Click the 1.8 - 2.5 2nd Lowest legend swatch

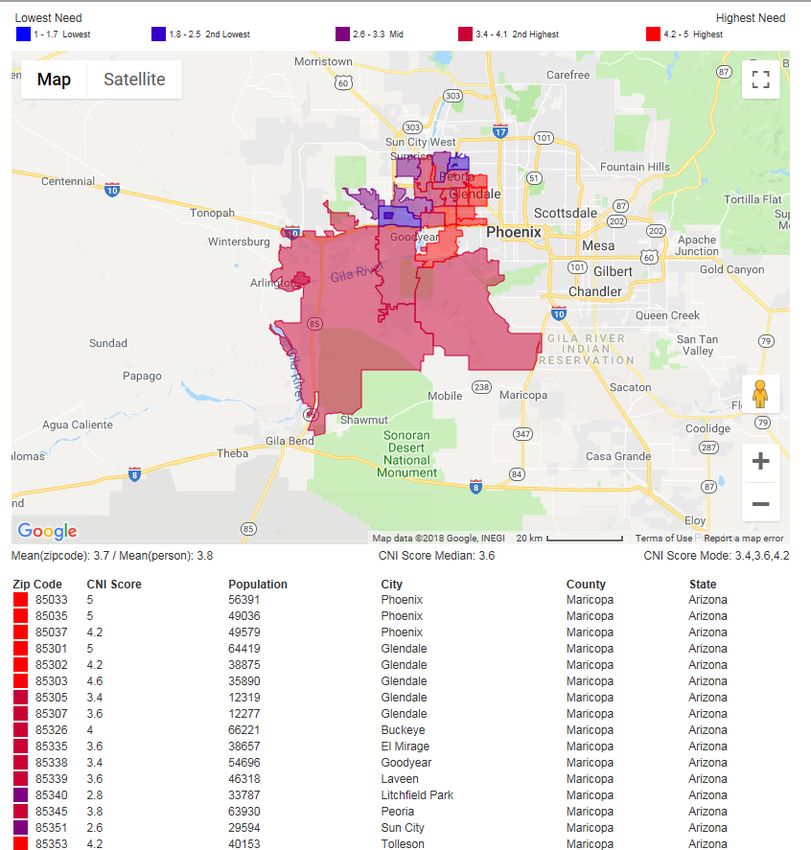point(159,34)
